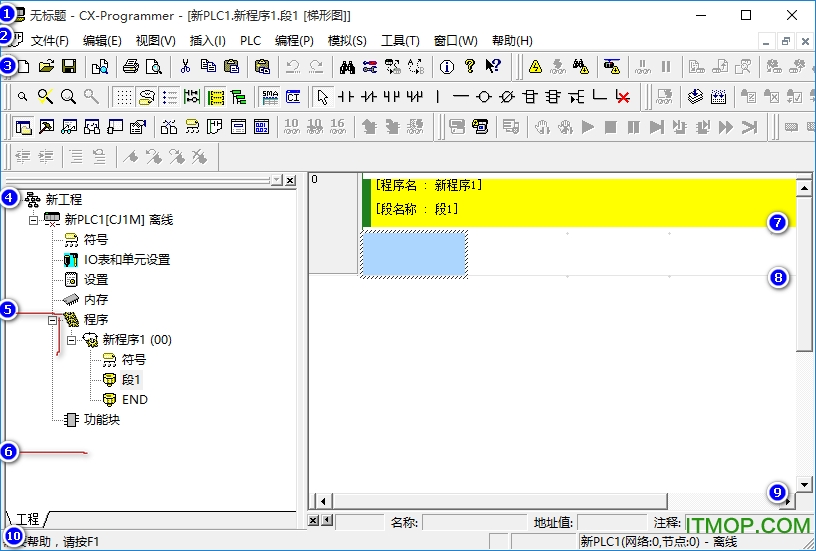Screen dimensions: 816x551
Task: Toggle the project workspace window
Action: coord(23,127)
